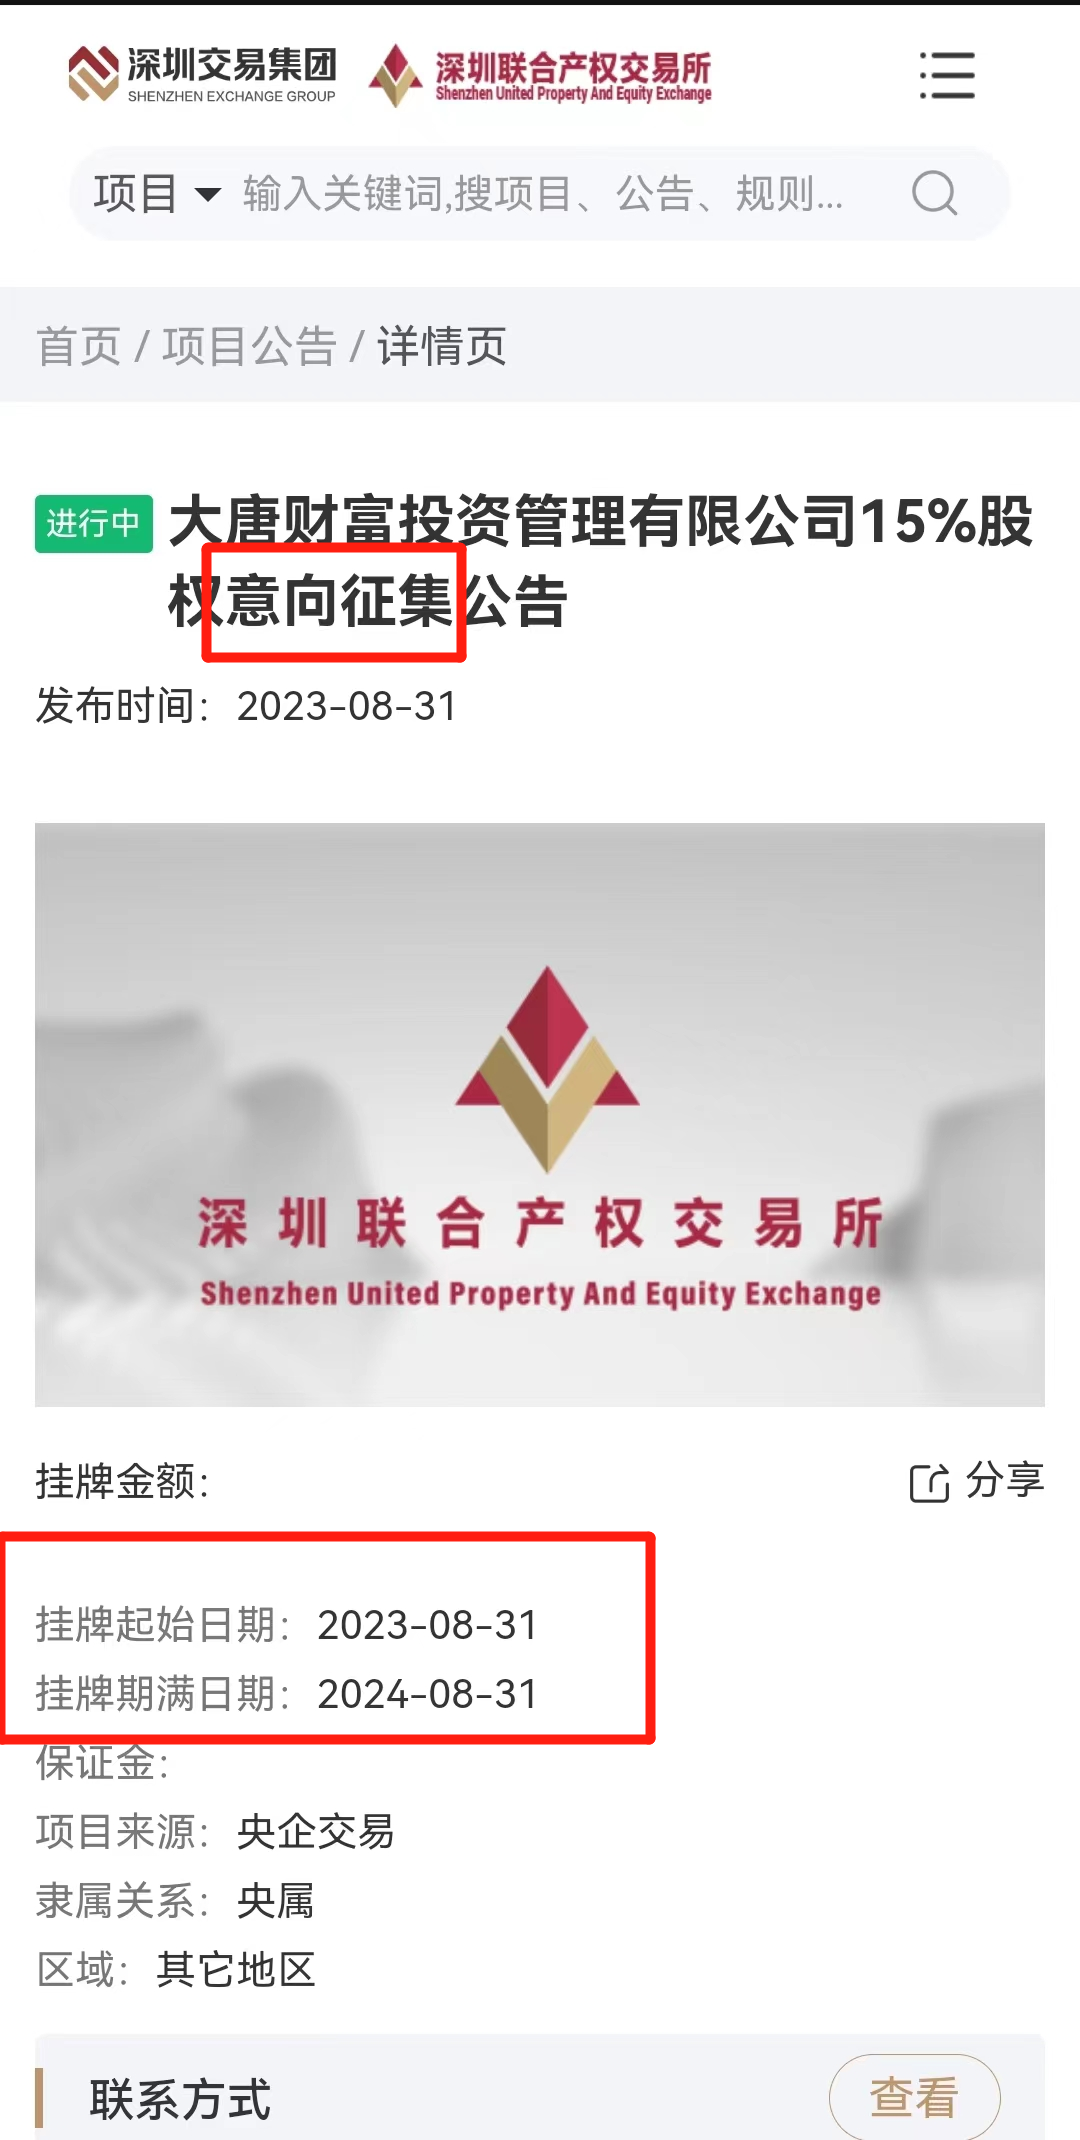Tap the 分享 share label
This screenshot has width=1080, height=2140.
pos(1005,1481)
